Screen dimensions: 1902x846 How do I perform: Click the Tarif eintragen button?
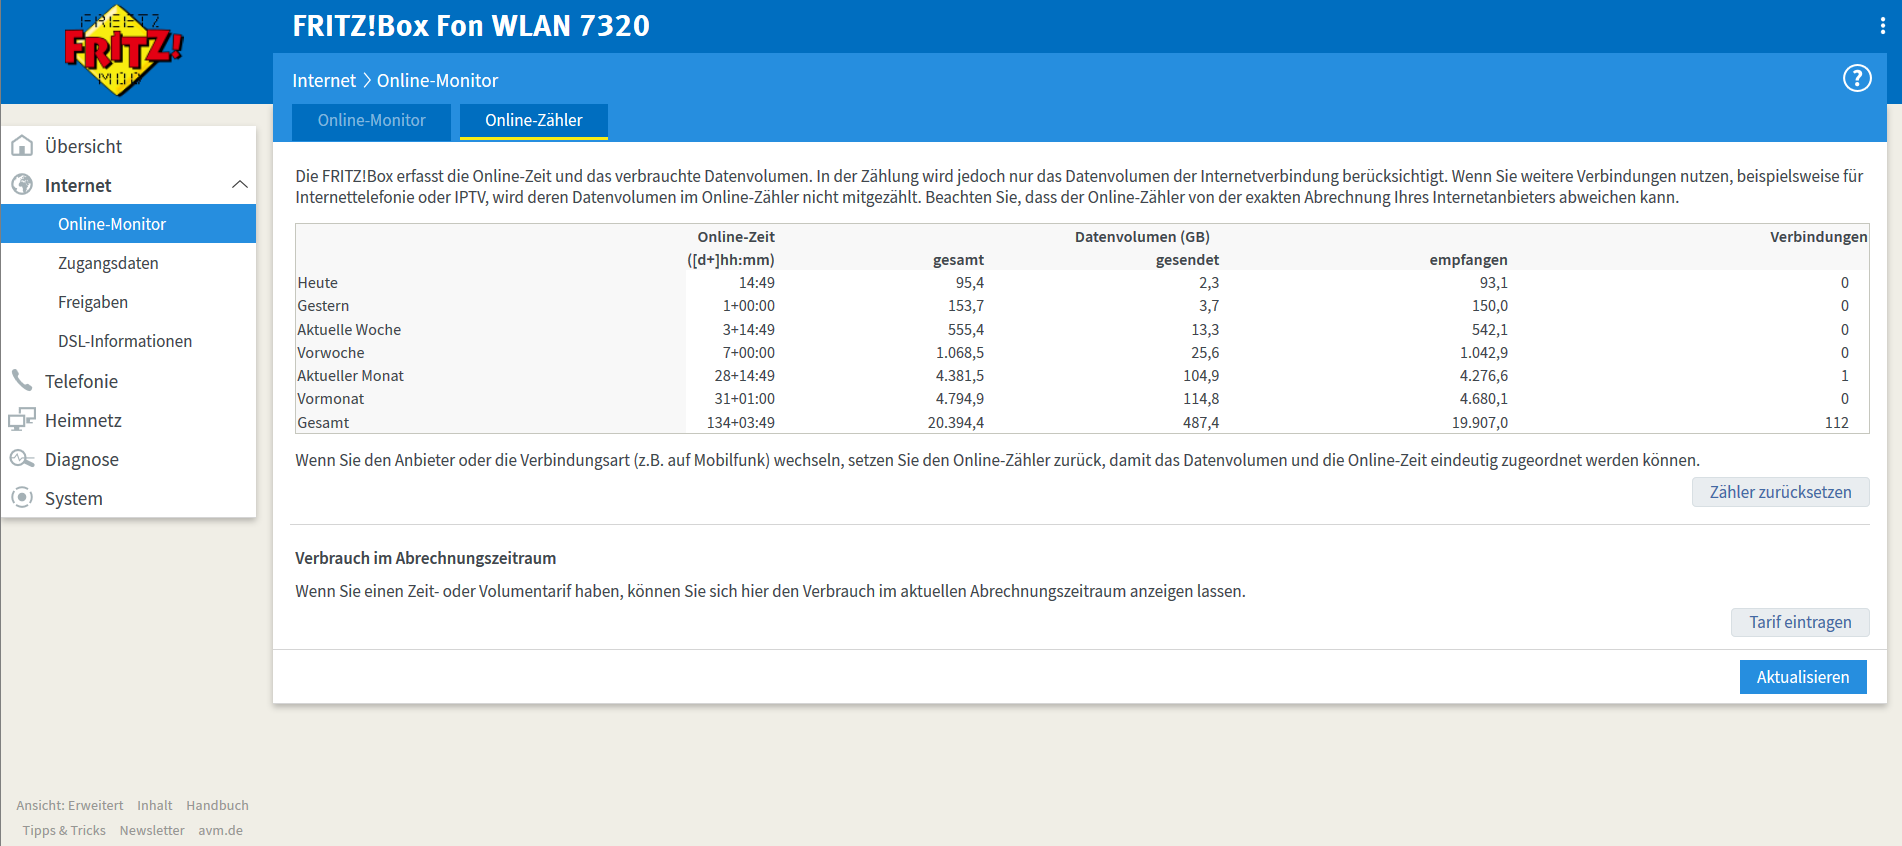tap(1799, 622)
